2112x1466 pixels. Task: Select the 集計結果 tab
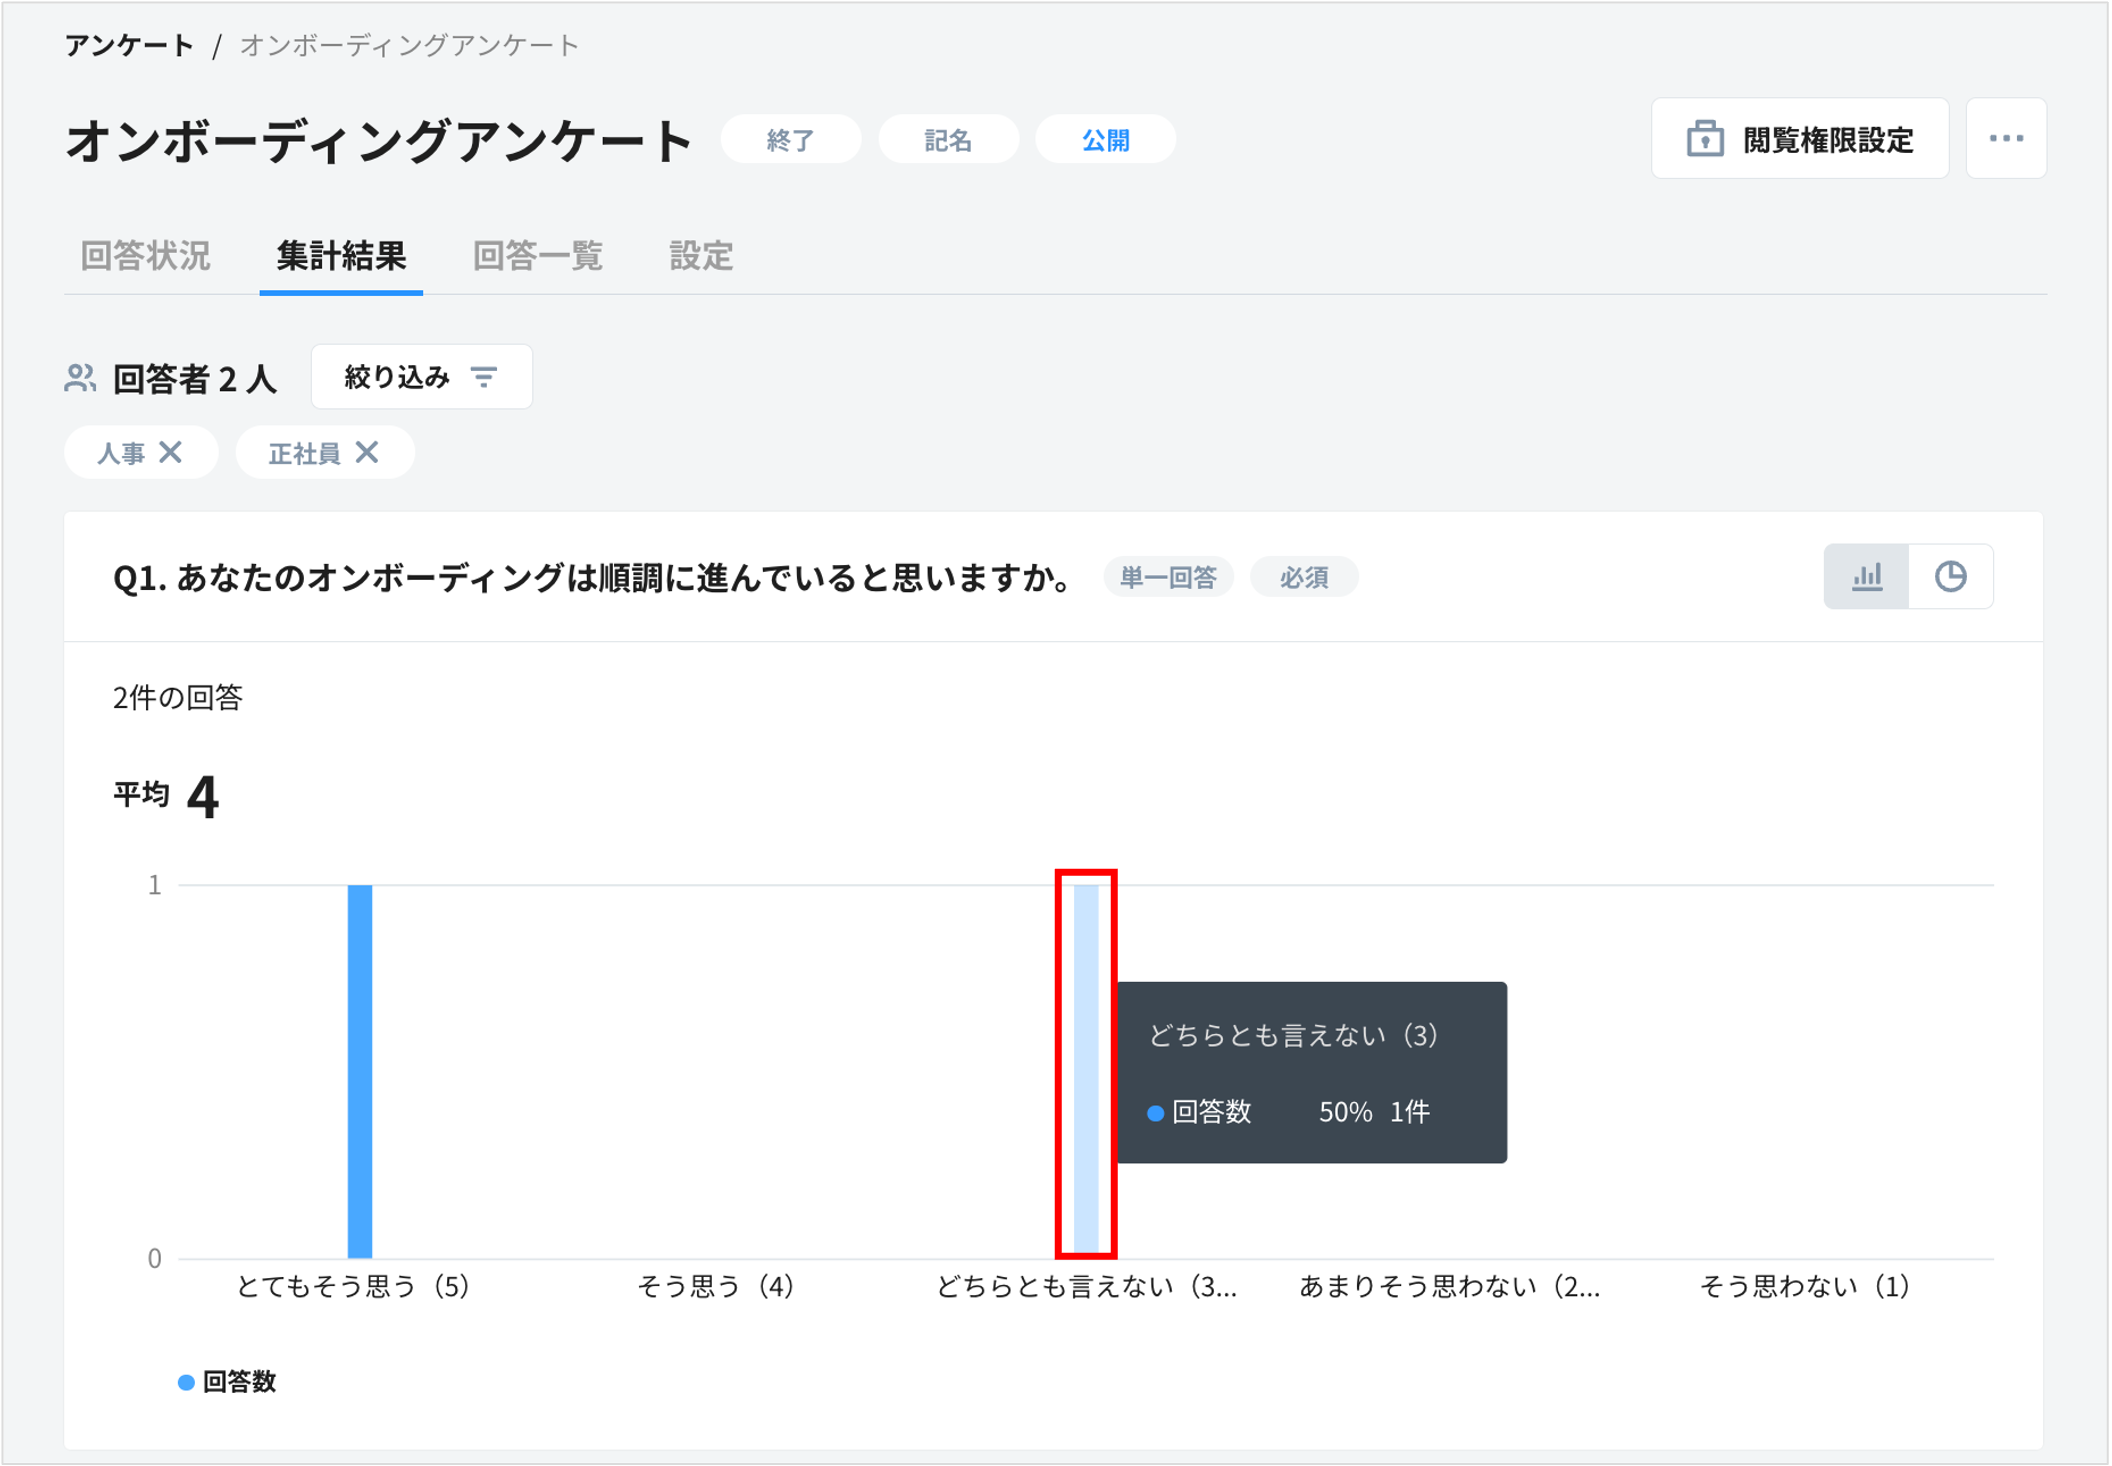click(x=341, y=257)
